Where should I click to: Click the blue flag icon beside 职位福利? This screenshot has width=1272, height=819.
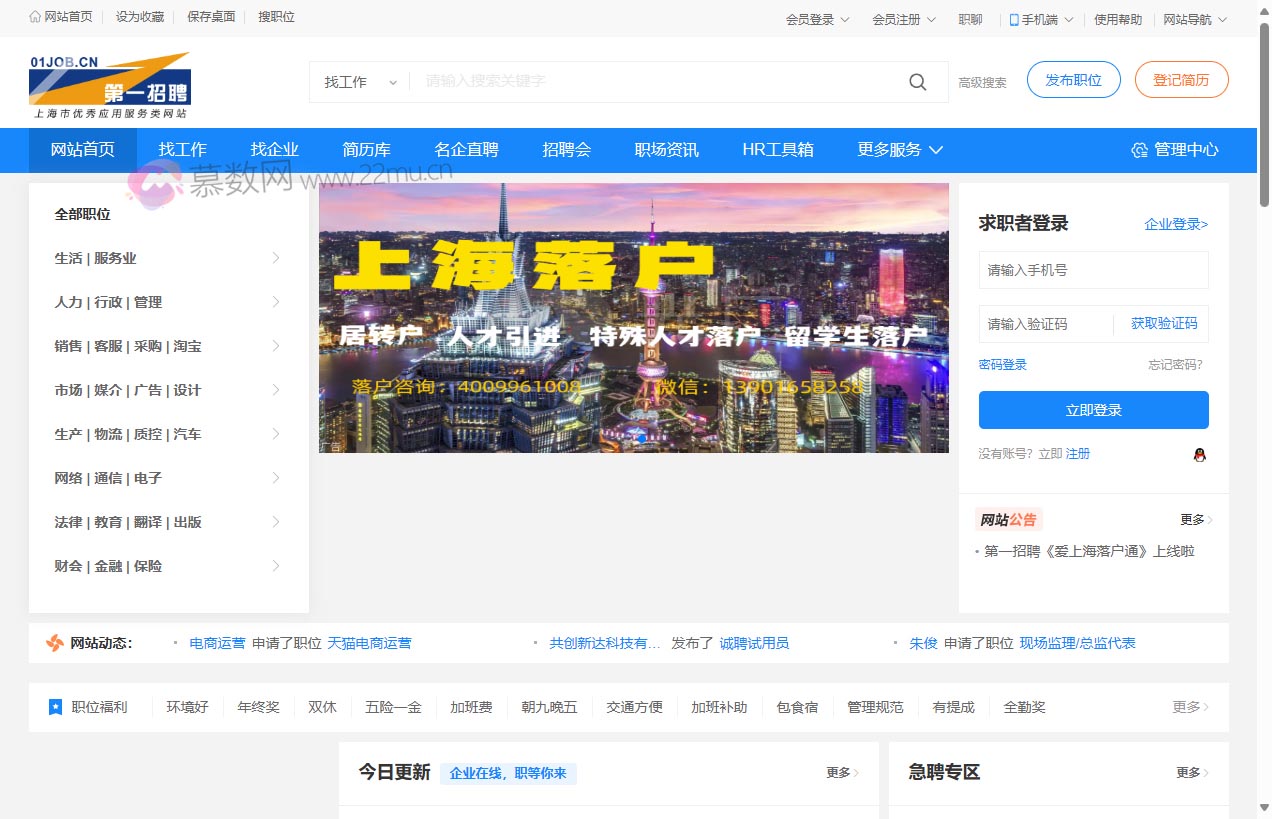[55, 707]
